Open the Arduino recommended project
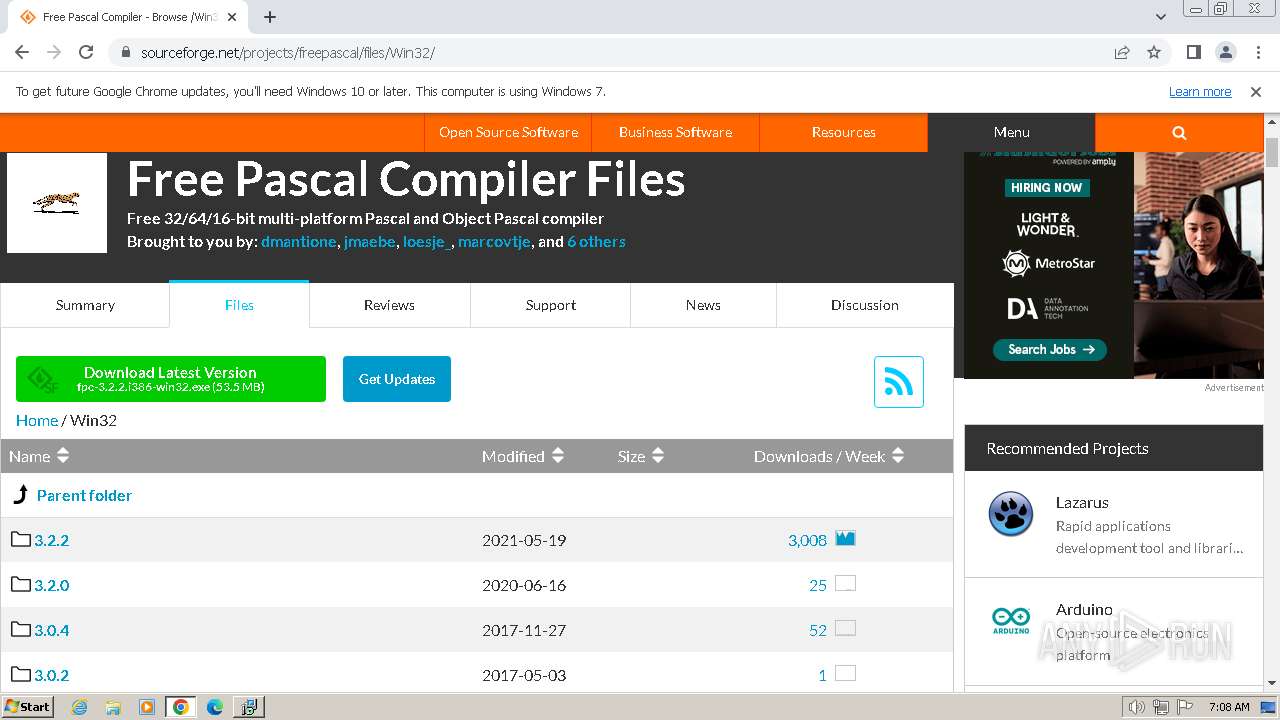 click(x=1084, y=609)
